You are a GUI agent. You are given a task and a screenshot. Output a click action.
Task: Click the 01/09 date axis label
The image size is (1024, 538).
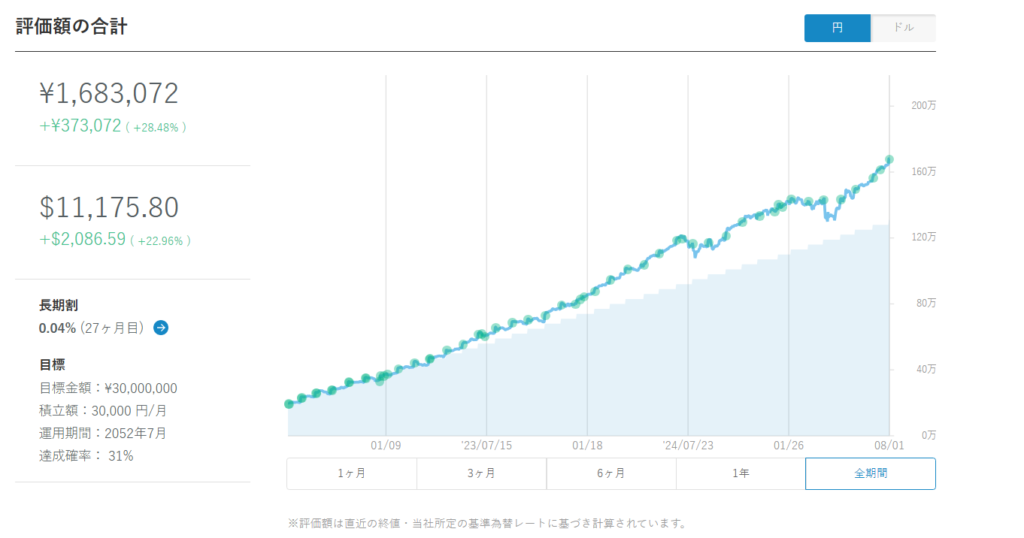385,445
